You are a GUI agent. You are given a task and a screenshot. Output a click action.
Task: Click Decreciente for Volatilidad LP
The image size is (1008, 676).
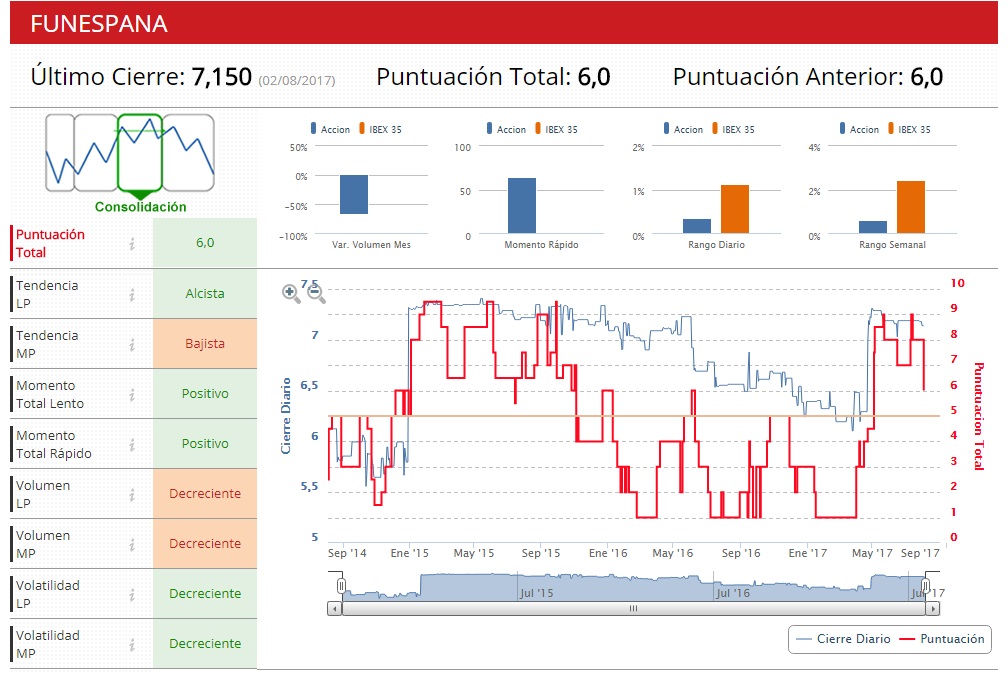coord(205,594)
